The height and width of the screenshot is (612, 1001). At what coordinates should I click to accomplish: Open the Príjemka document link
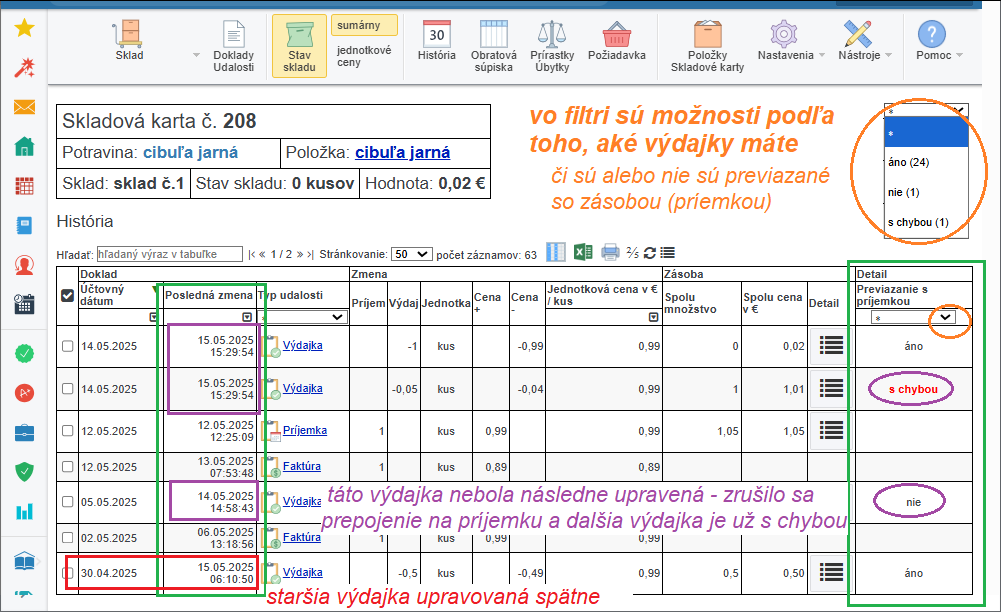305,431
